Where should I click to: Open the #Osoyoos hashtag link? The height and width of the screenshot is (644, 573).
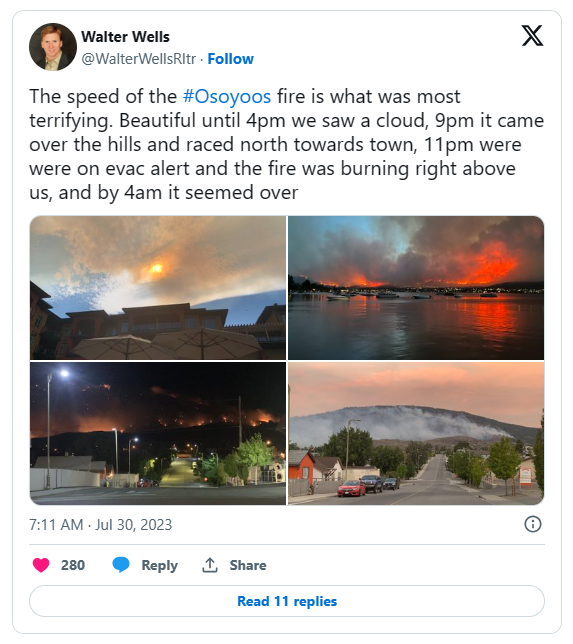tap(227, 97)
